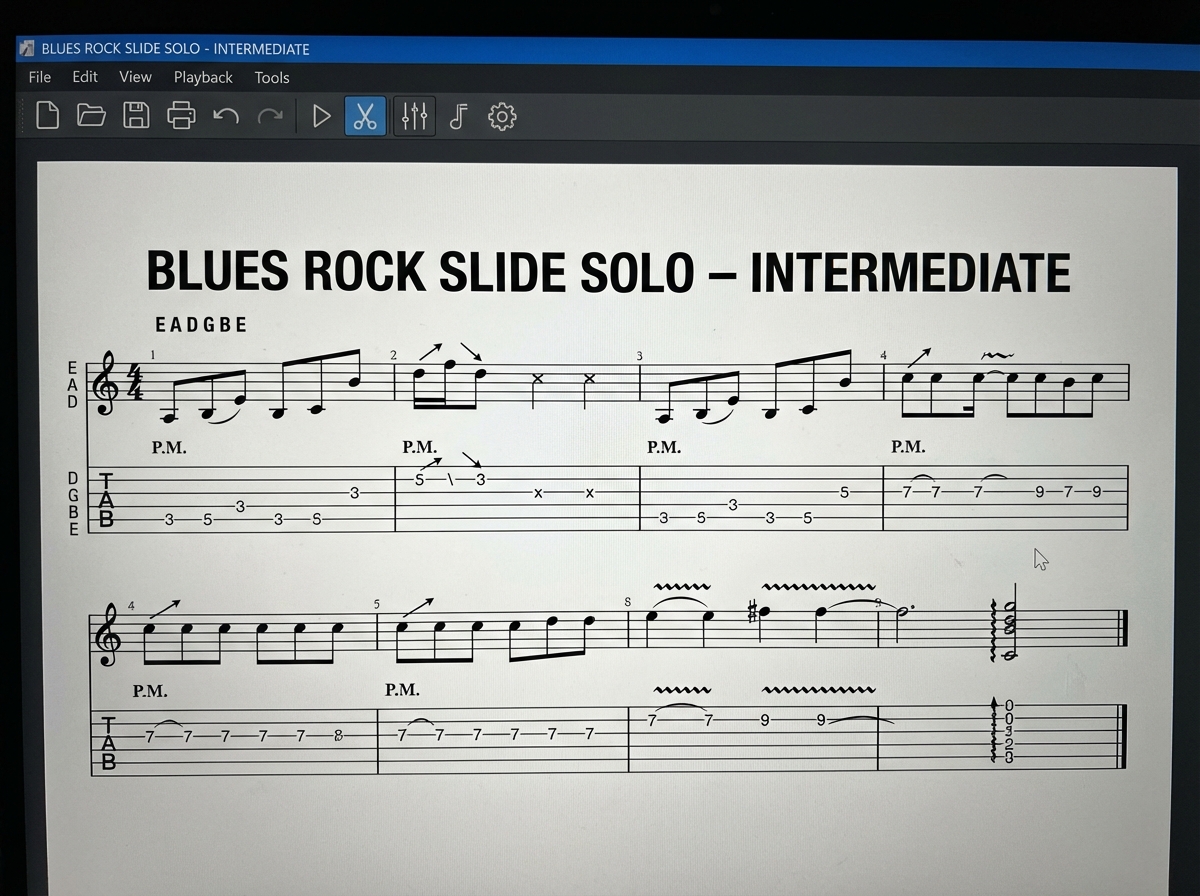Print the tablature score
The height and width of the screenshot is (896, 1200).
click(183, 116)
